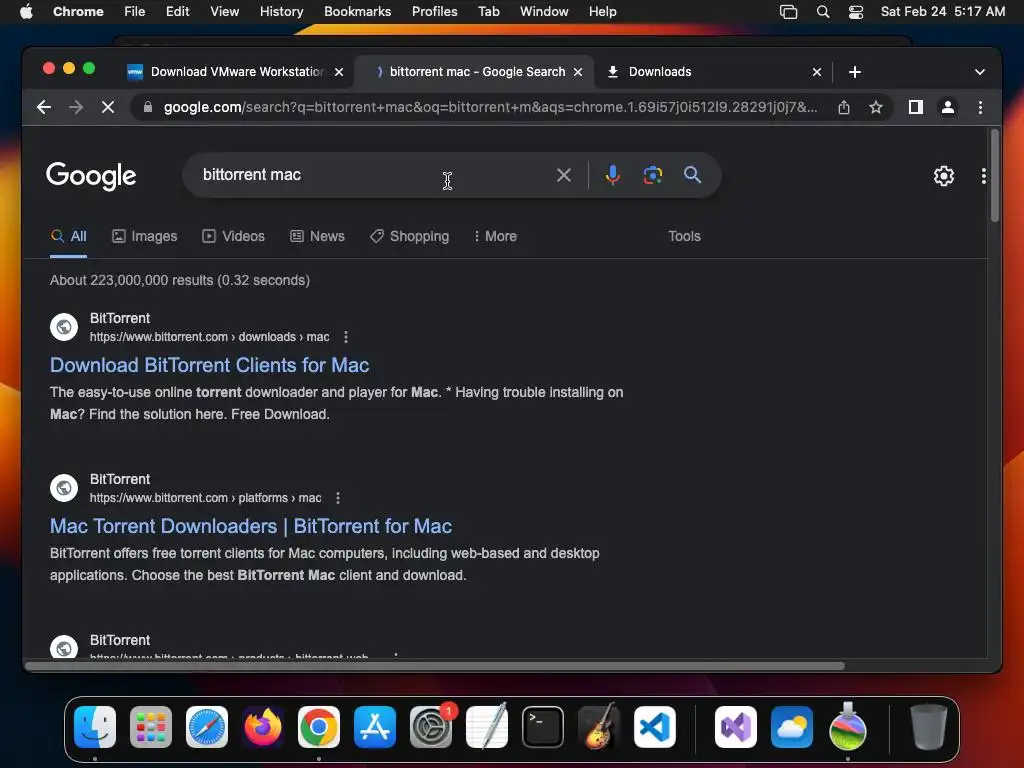Expand the More search filters

pyautogui.click(x=495, y=236)
